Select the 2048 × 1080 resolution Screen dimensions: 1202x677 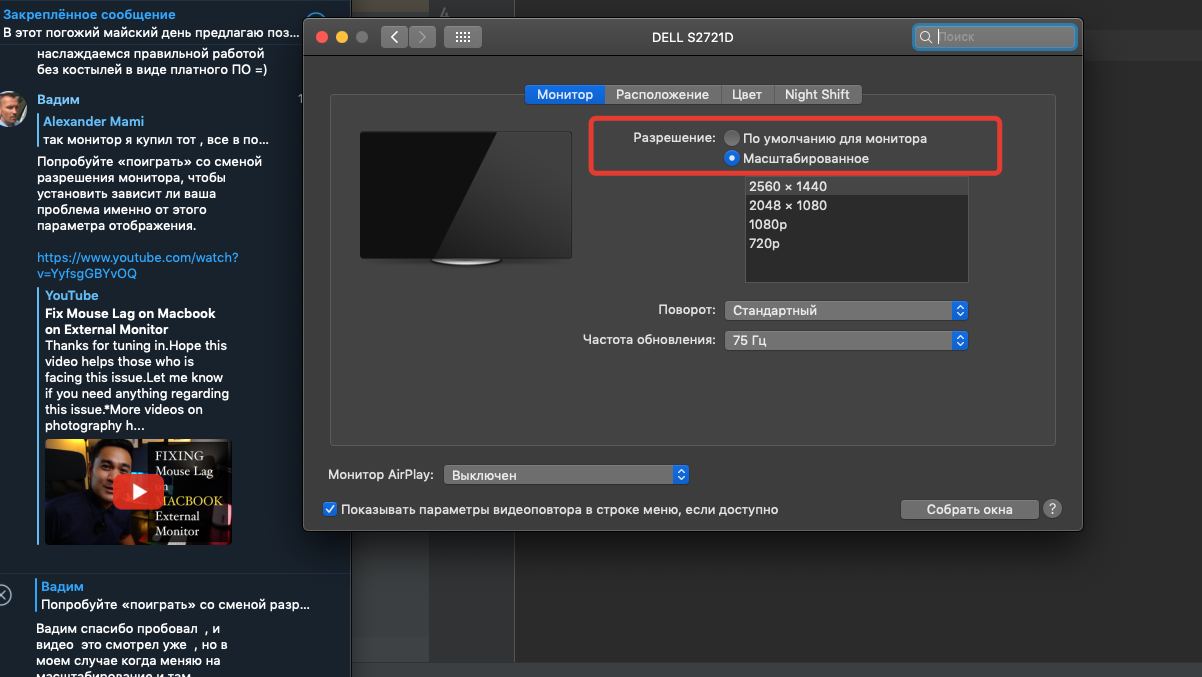point(857,205)
